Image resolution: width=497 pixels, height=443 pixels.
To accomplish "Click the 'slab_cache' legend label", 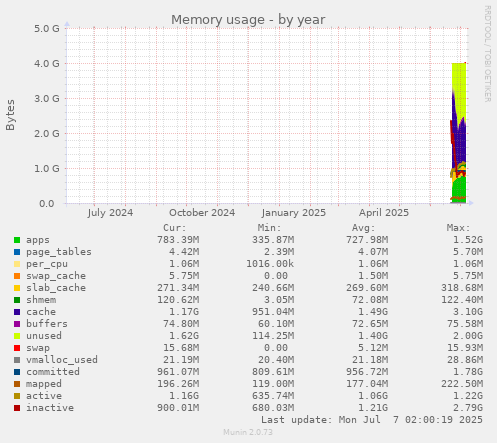I will point(56,288).
